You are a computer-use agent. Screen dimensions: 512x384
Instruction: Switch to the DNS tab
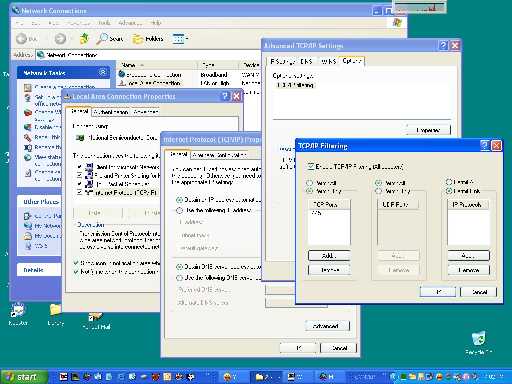pyautogui.click(x=306, y=61)
